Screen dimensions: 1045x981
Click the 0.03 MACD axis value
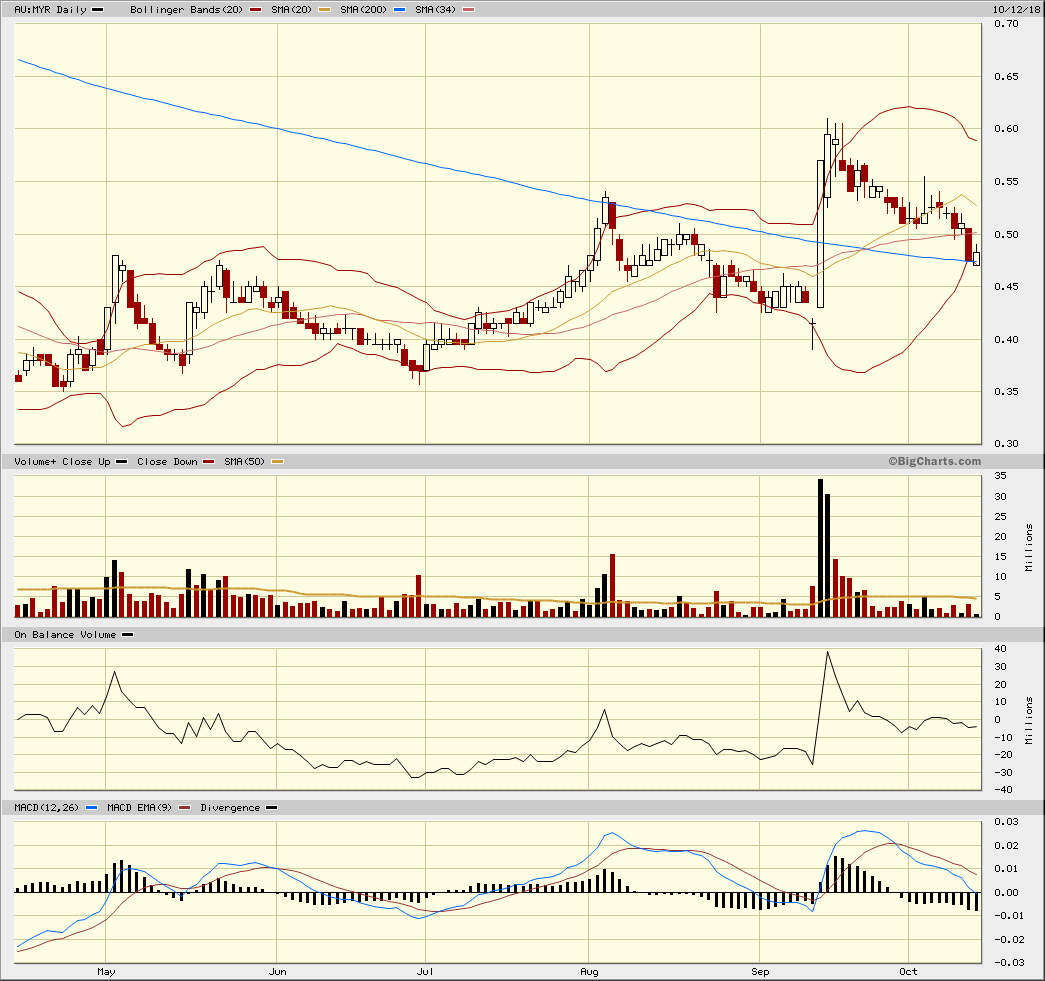point(1006,821)
